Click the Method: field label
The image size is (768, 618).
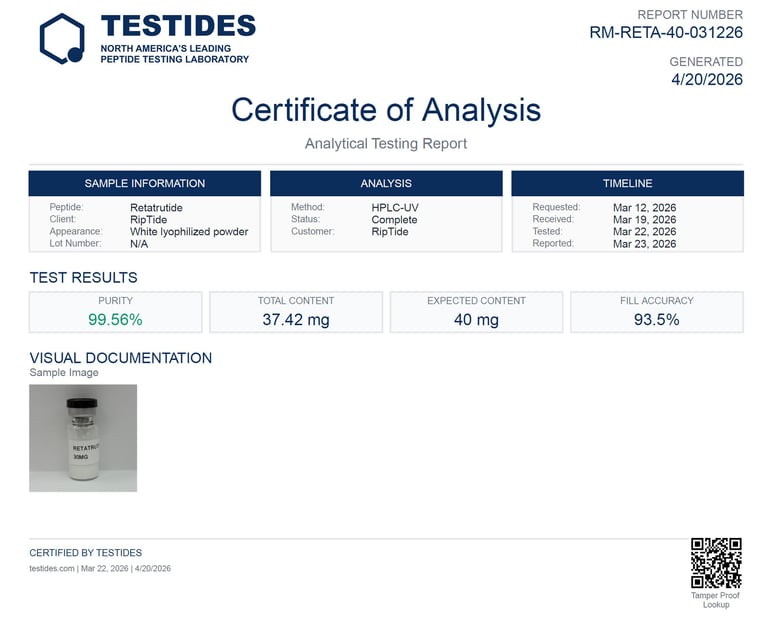click(308, 207)
